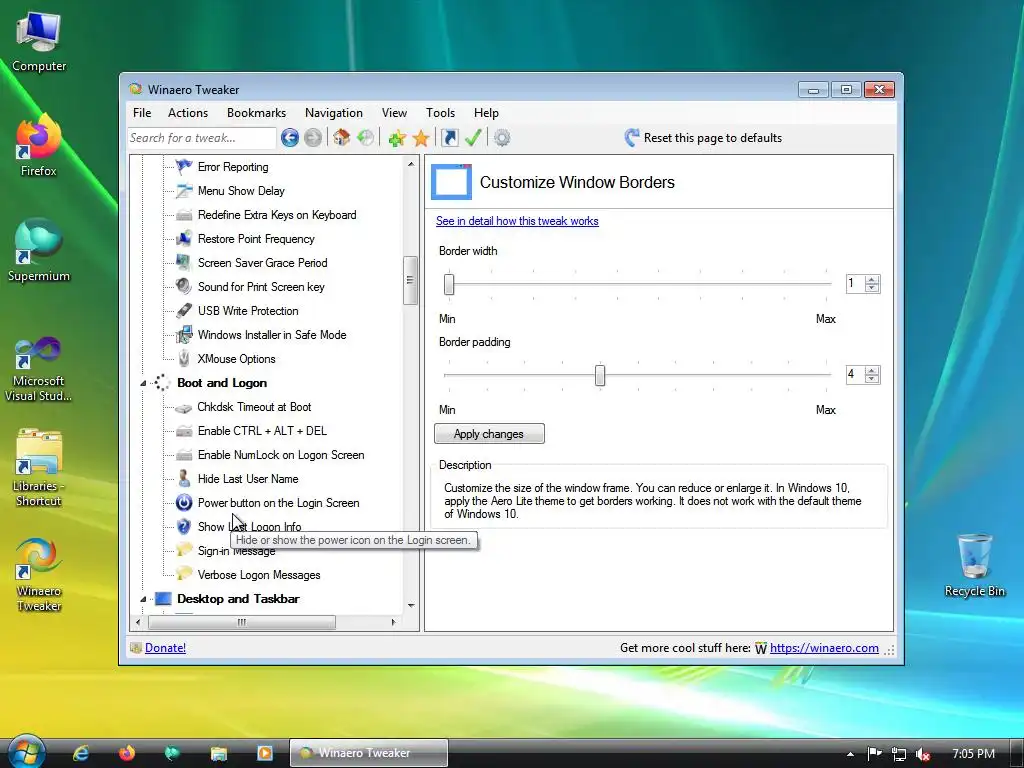Click the Hide Last User Name icon
The image size is (1024, 768).
pyautogui.click(x=184, y=479)
